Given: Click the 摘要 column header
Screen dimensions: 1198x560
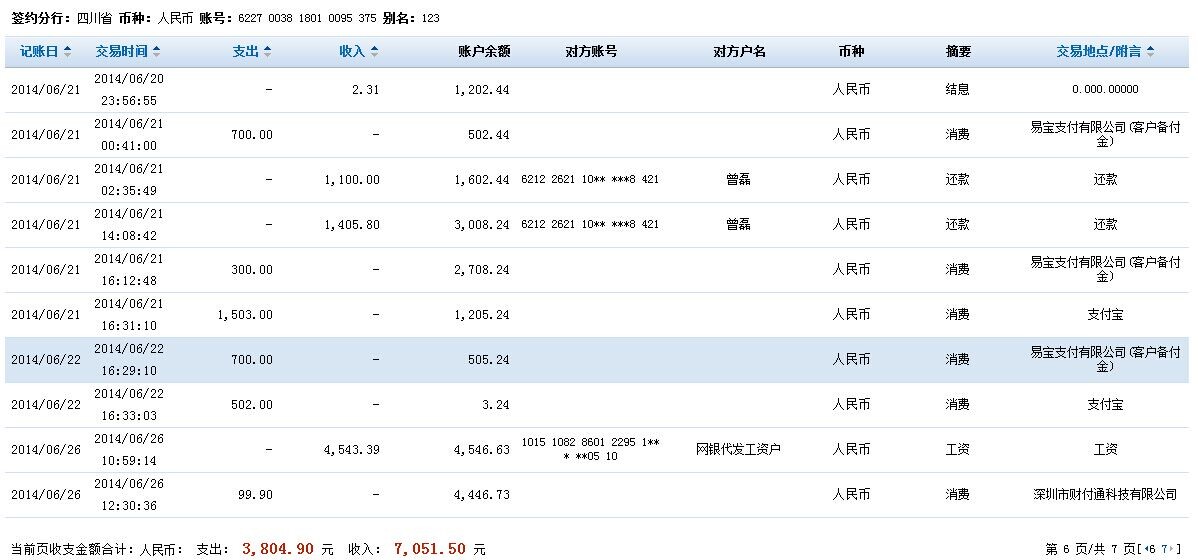Looking at the screenshot, I should [958, 51].
